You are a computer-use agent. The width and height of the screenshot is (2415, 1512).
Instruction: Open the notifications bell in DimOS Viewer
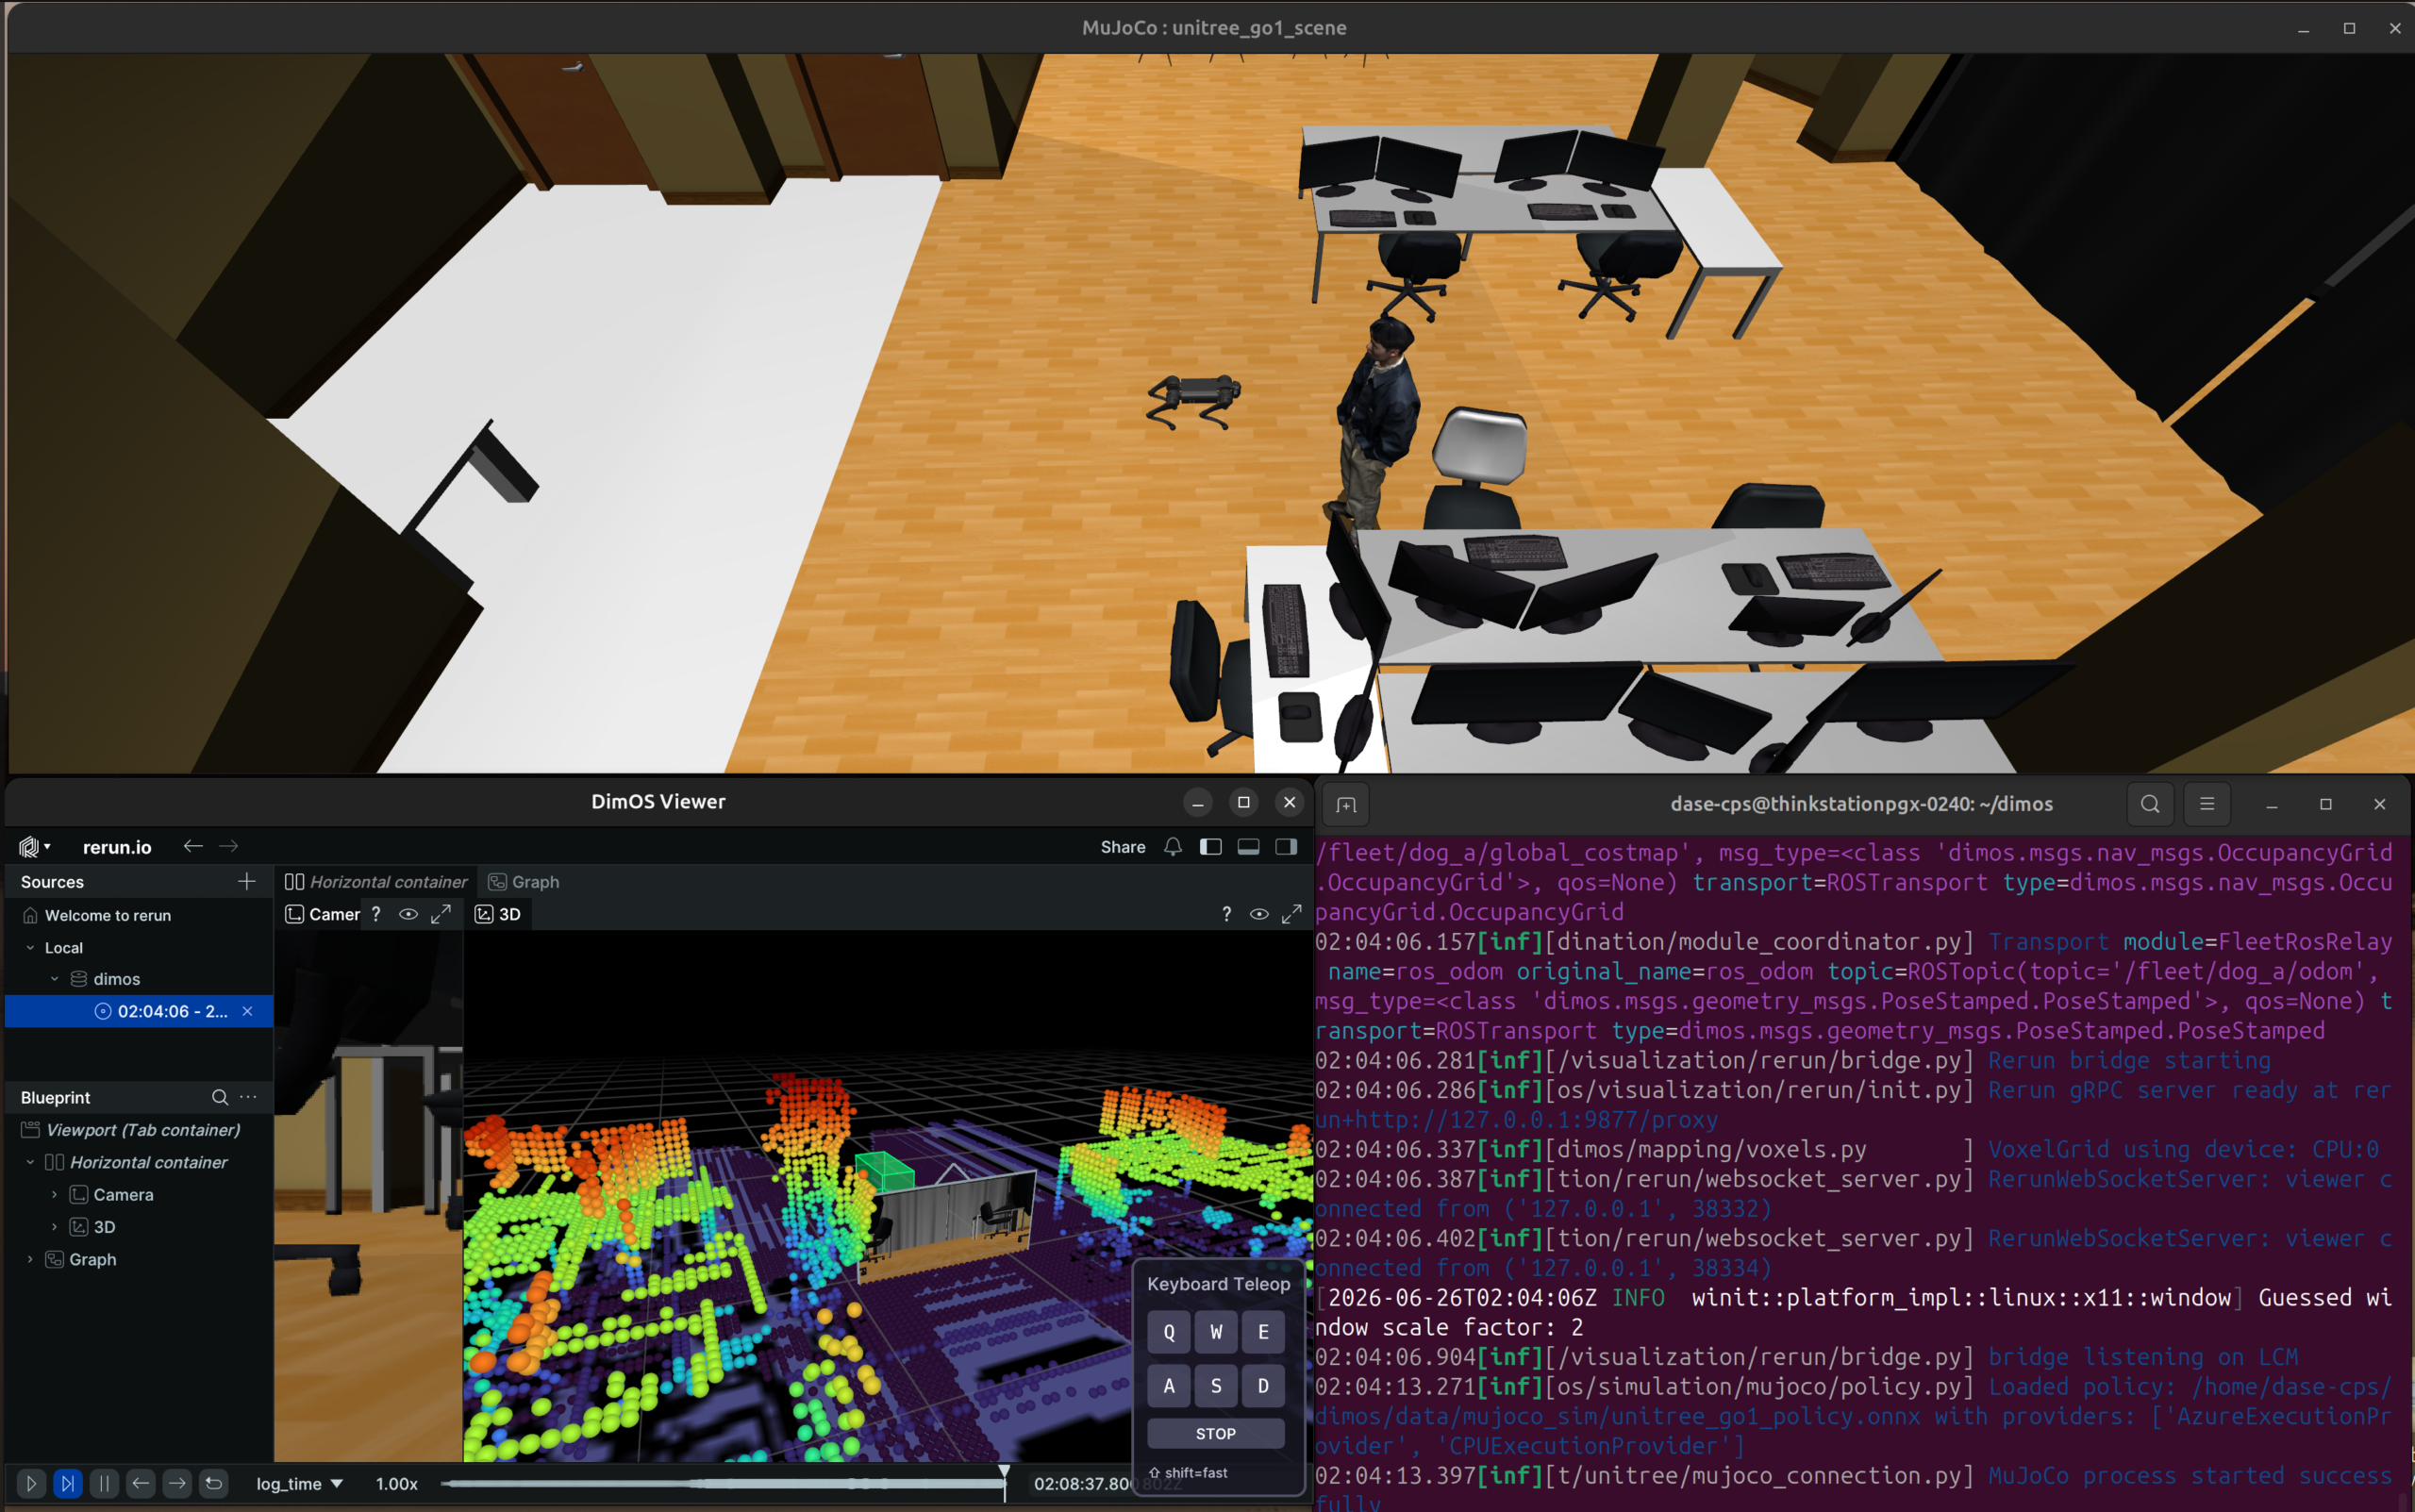click(1173, 847)
